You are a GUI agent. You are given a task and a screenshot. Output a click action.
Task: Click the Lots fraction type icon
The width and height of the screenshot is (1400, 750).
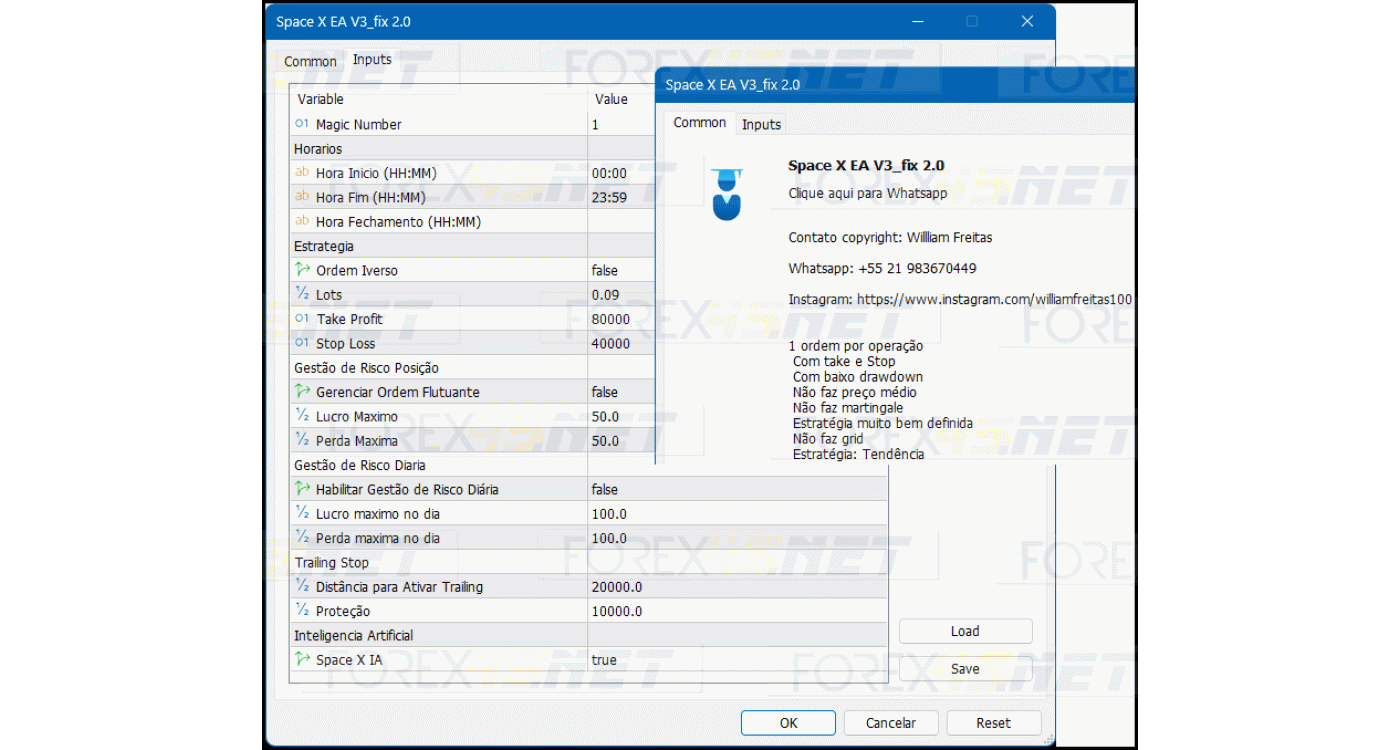coord(302,294)
